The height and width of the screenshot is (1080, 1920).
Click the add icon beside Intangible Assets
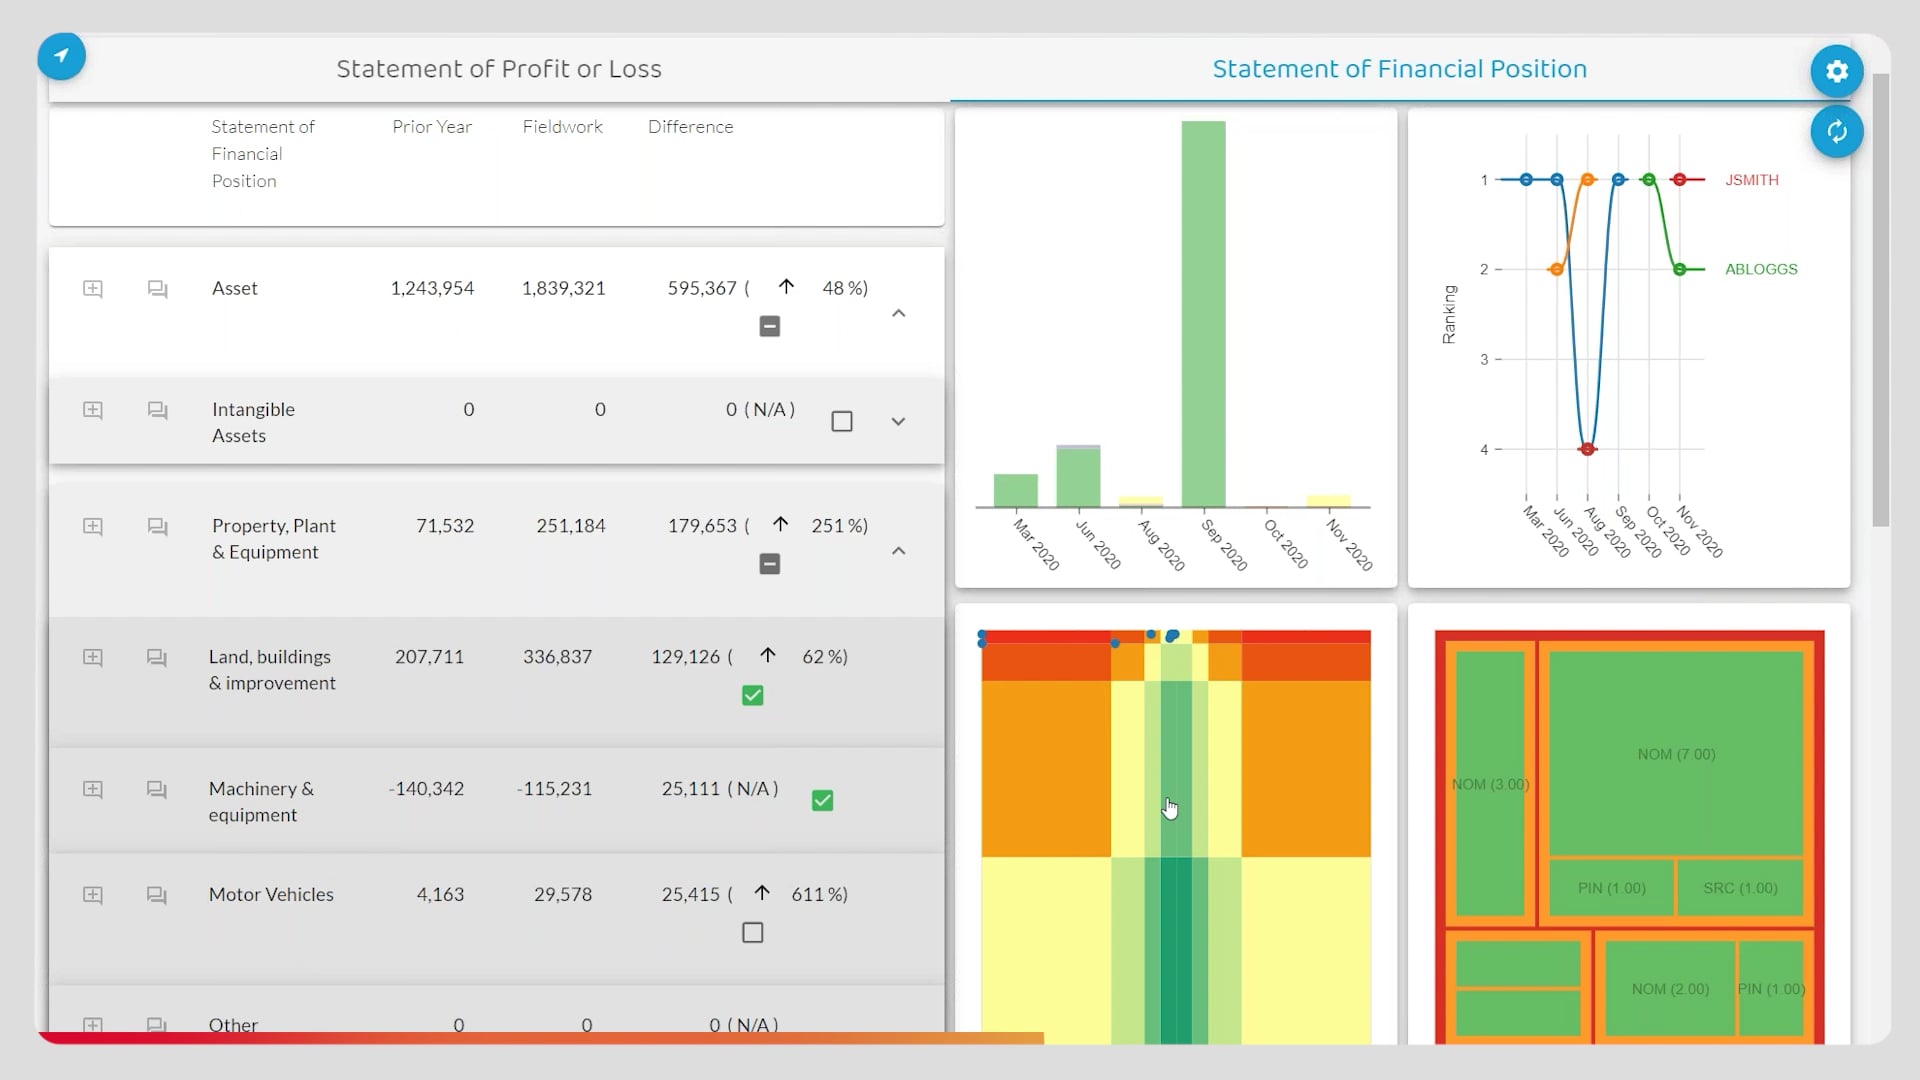tap(92, 410)
